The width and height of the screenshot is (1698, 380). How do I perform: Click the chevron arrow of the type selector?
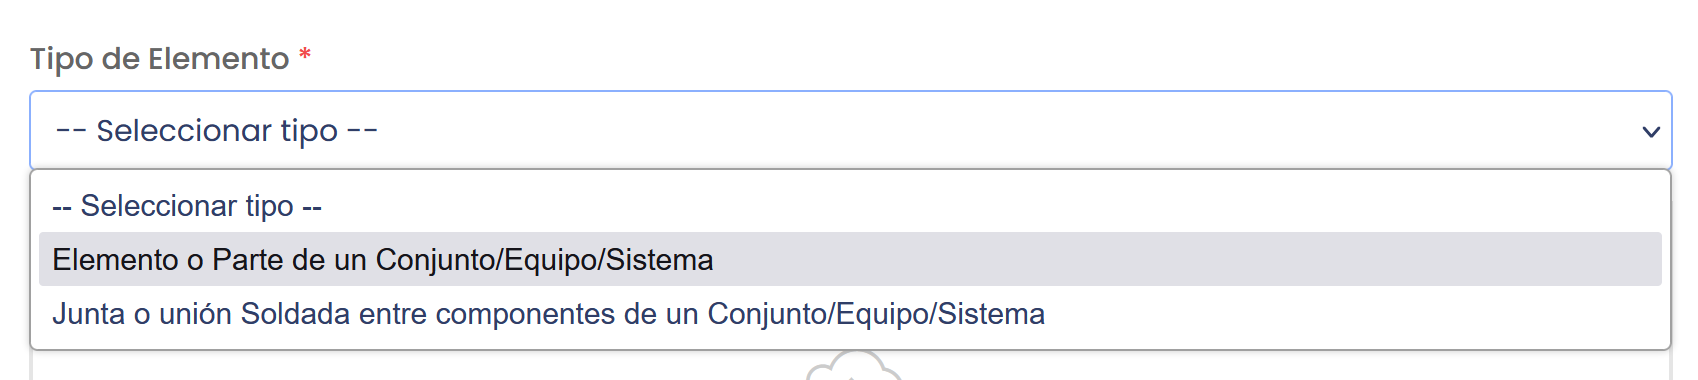[x=1651, y=131]
